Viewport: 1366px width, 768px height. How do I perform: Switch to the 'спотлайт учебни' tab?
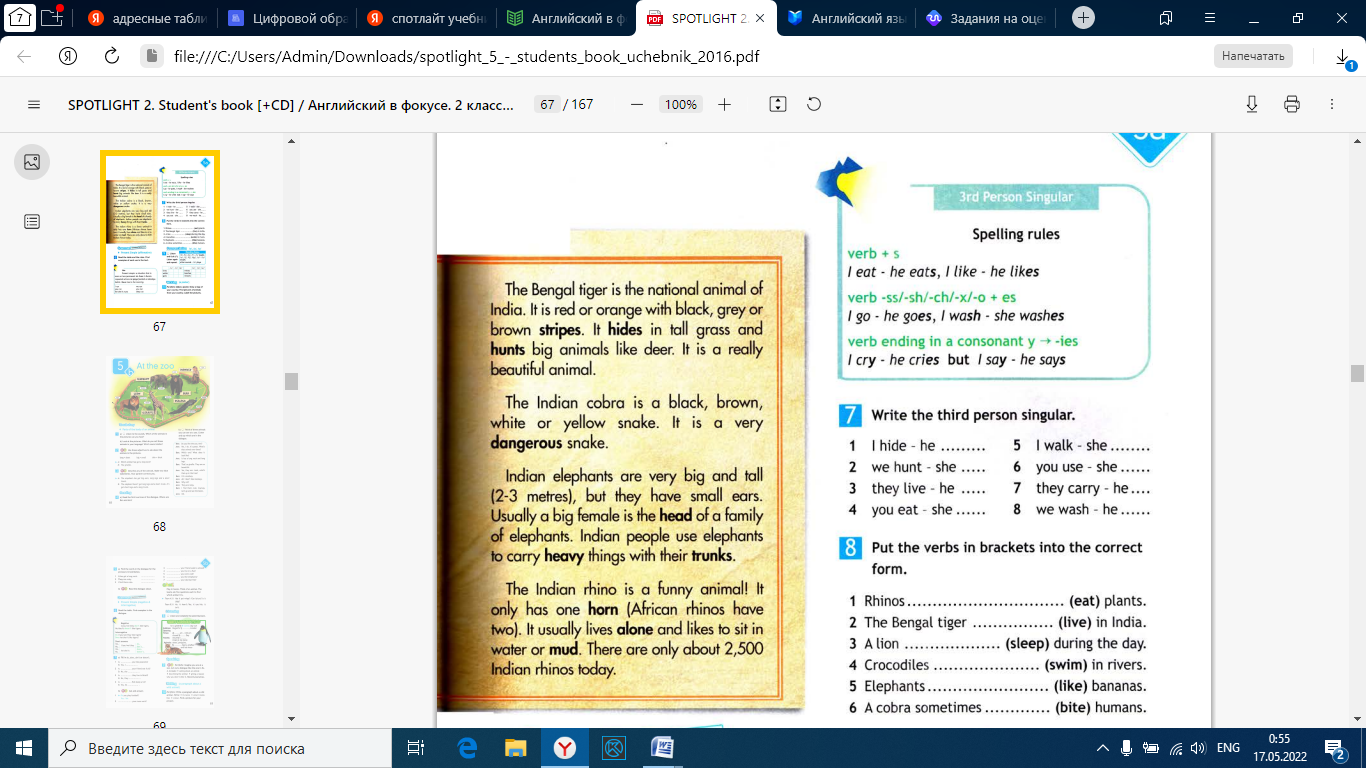(425, 18)
